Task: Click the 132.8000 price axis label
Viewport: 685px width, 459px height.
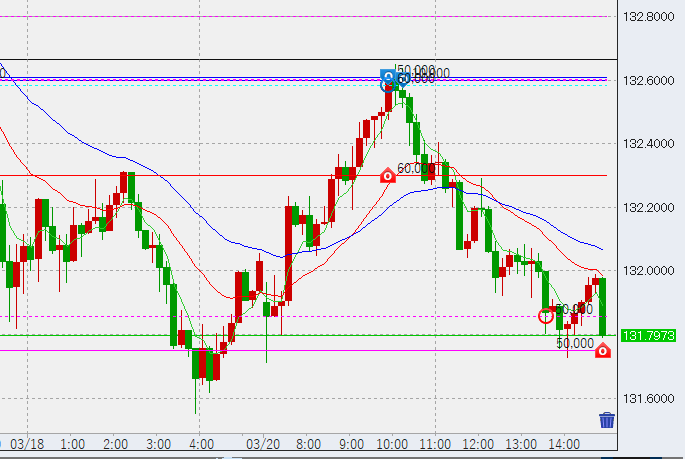Action: 649,17
